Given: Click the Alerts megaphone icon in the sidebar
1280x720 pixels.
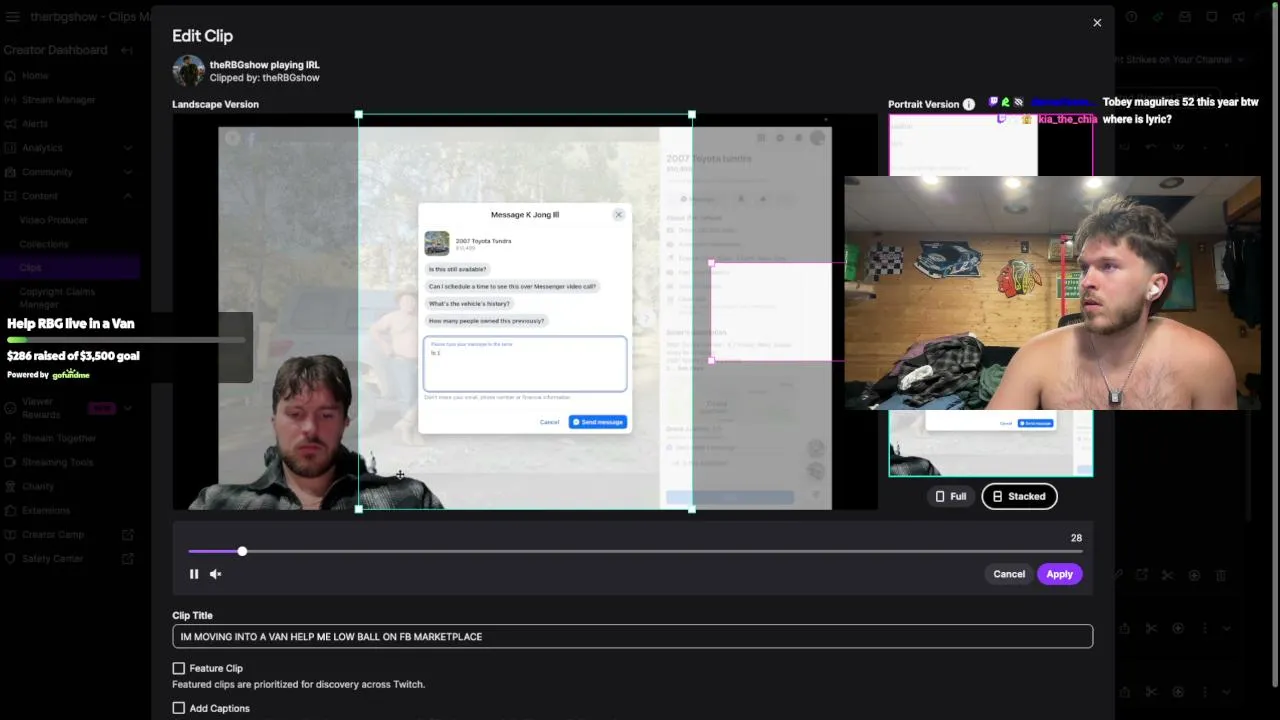Looking at the screenshot, I should (9, 124).
